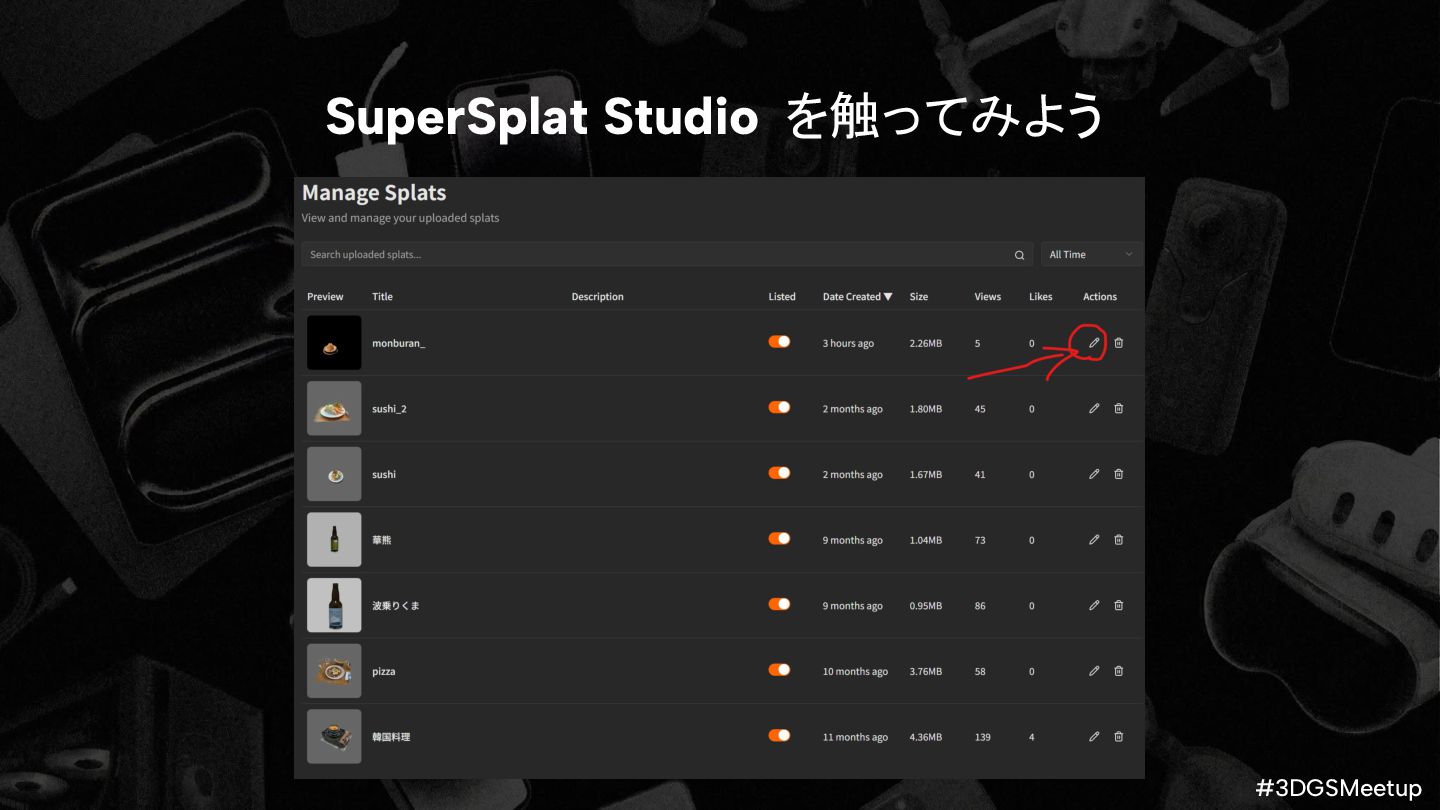Open the sushi_2 preview thumbnail
The height and width of the screenshot is (810, 1440).
pyautogui.click(x=334, y=408)
